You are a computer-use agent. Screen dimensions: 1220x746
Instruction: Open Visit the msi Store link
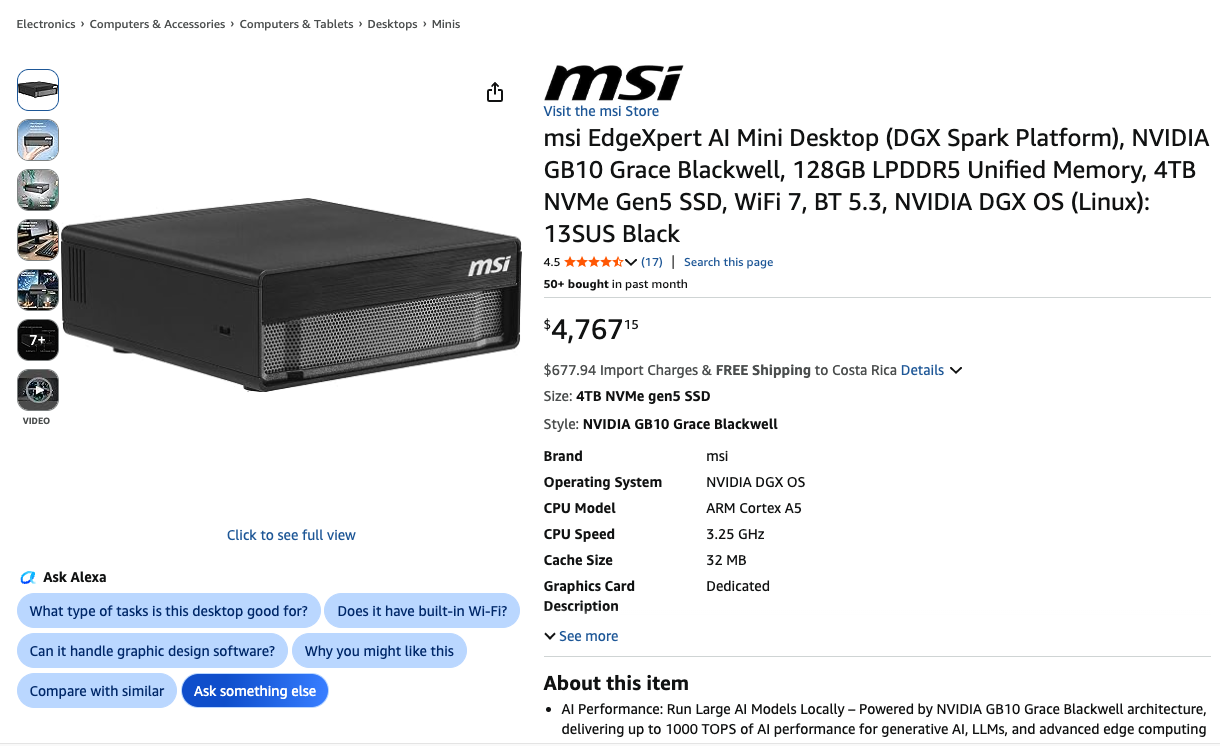601,111
